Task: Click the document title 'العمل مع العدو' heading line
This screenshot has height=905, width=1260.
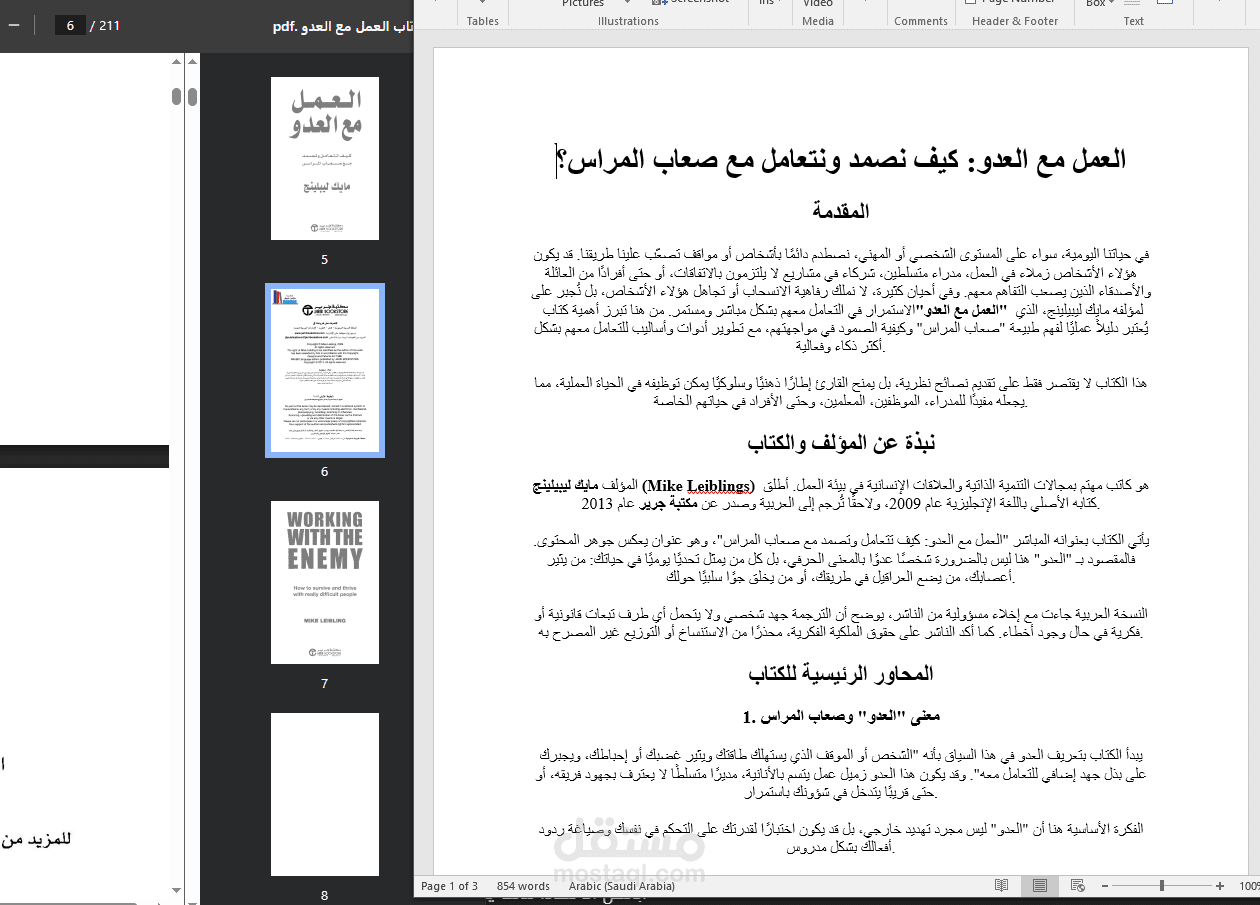Action: click(x=841, y=159)
